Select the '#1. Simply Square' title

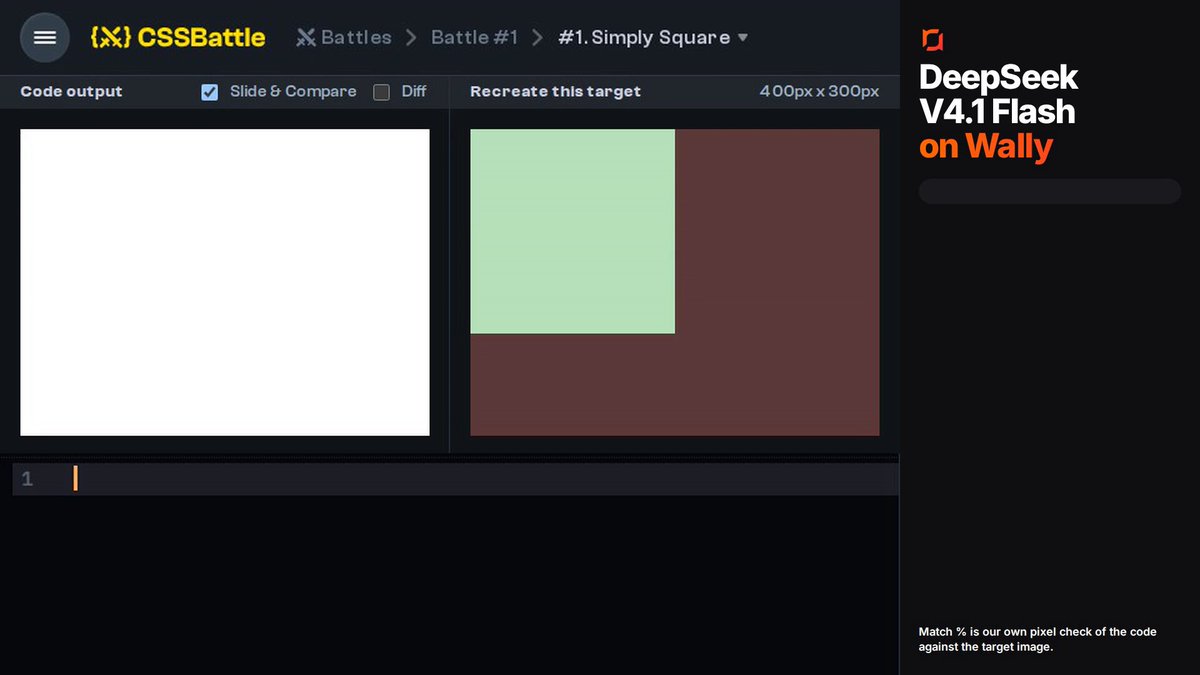coord(644,38)
